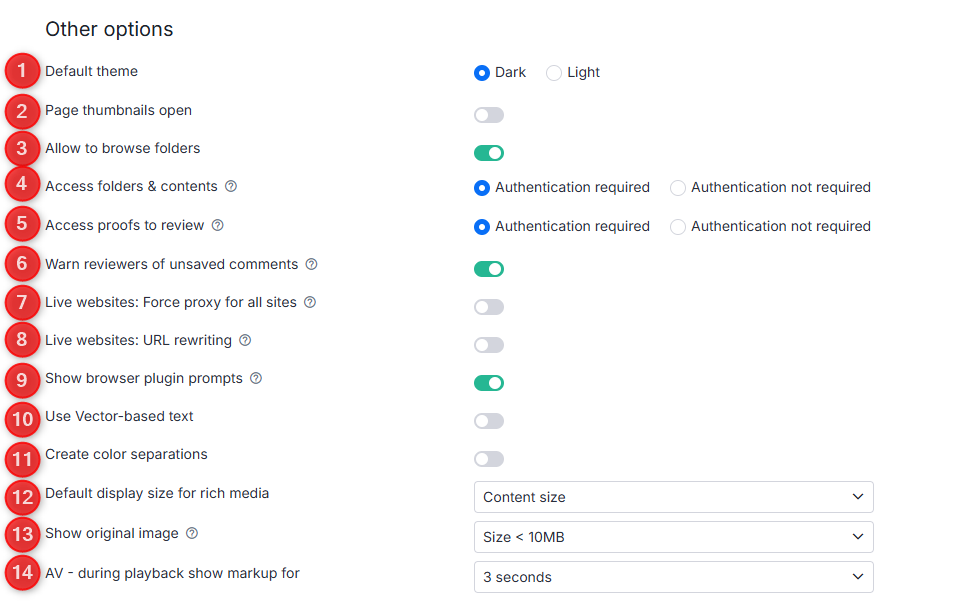Click help icon beside Access proofs to review
Screen dimensions: 962x616
218,225
